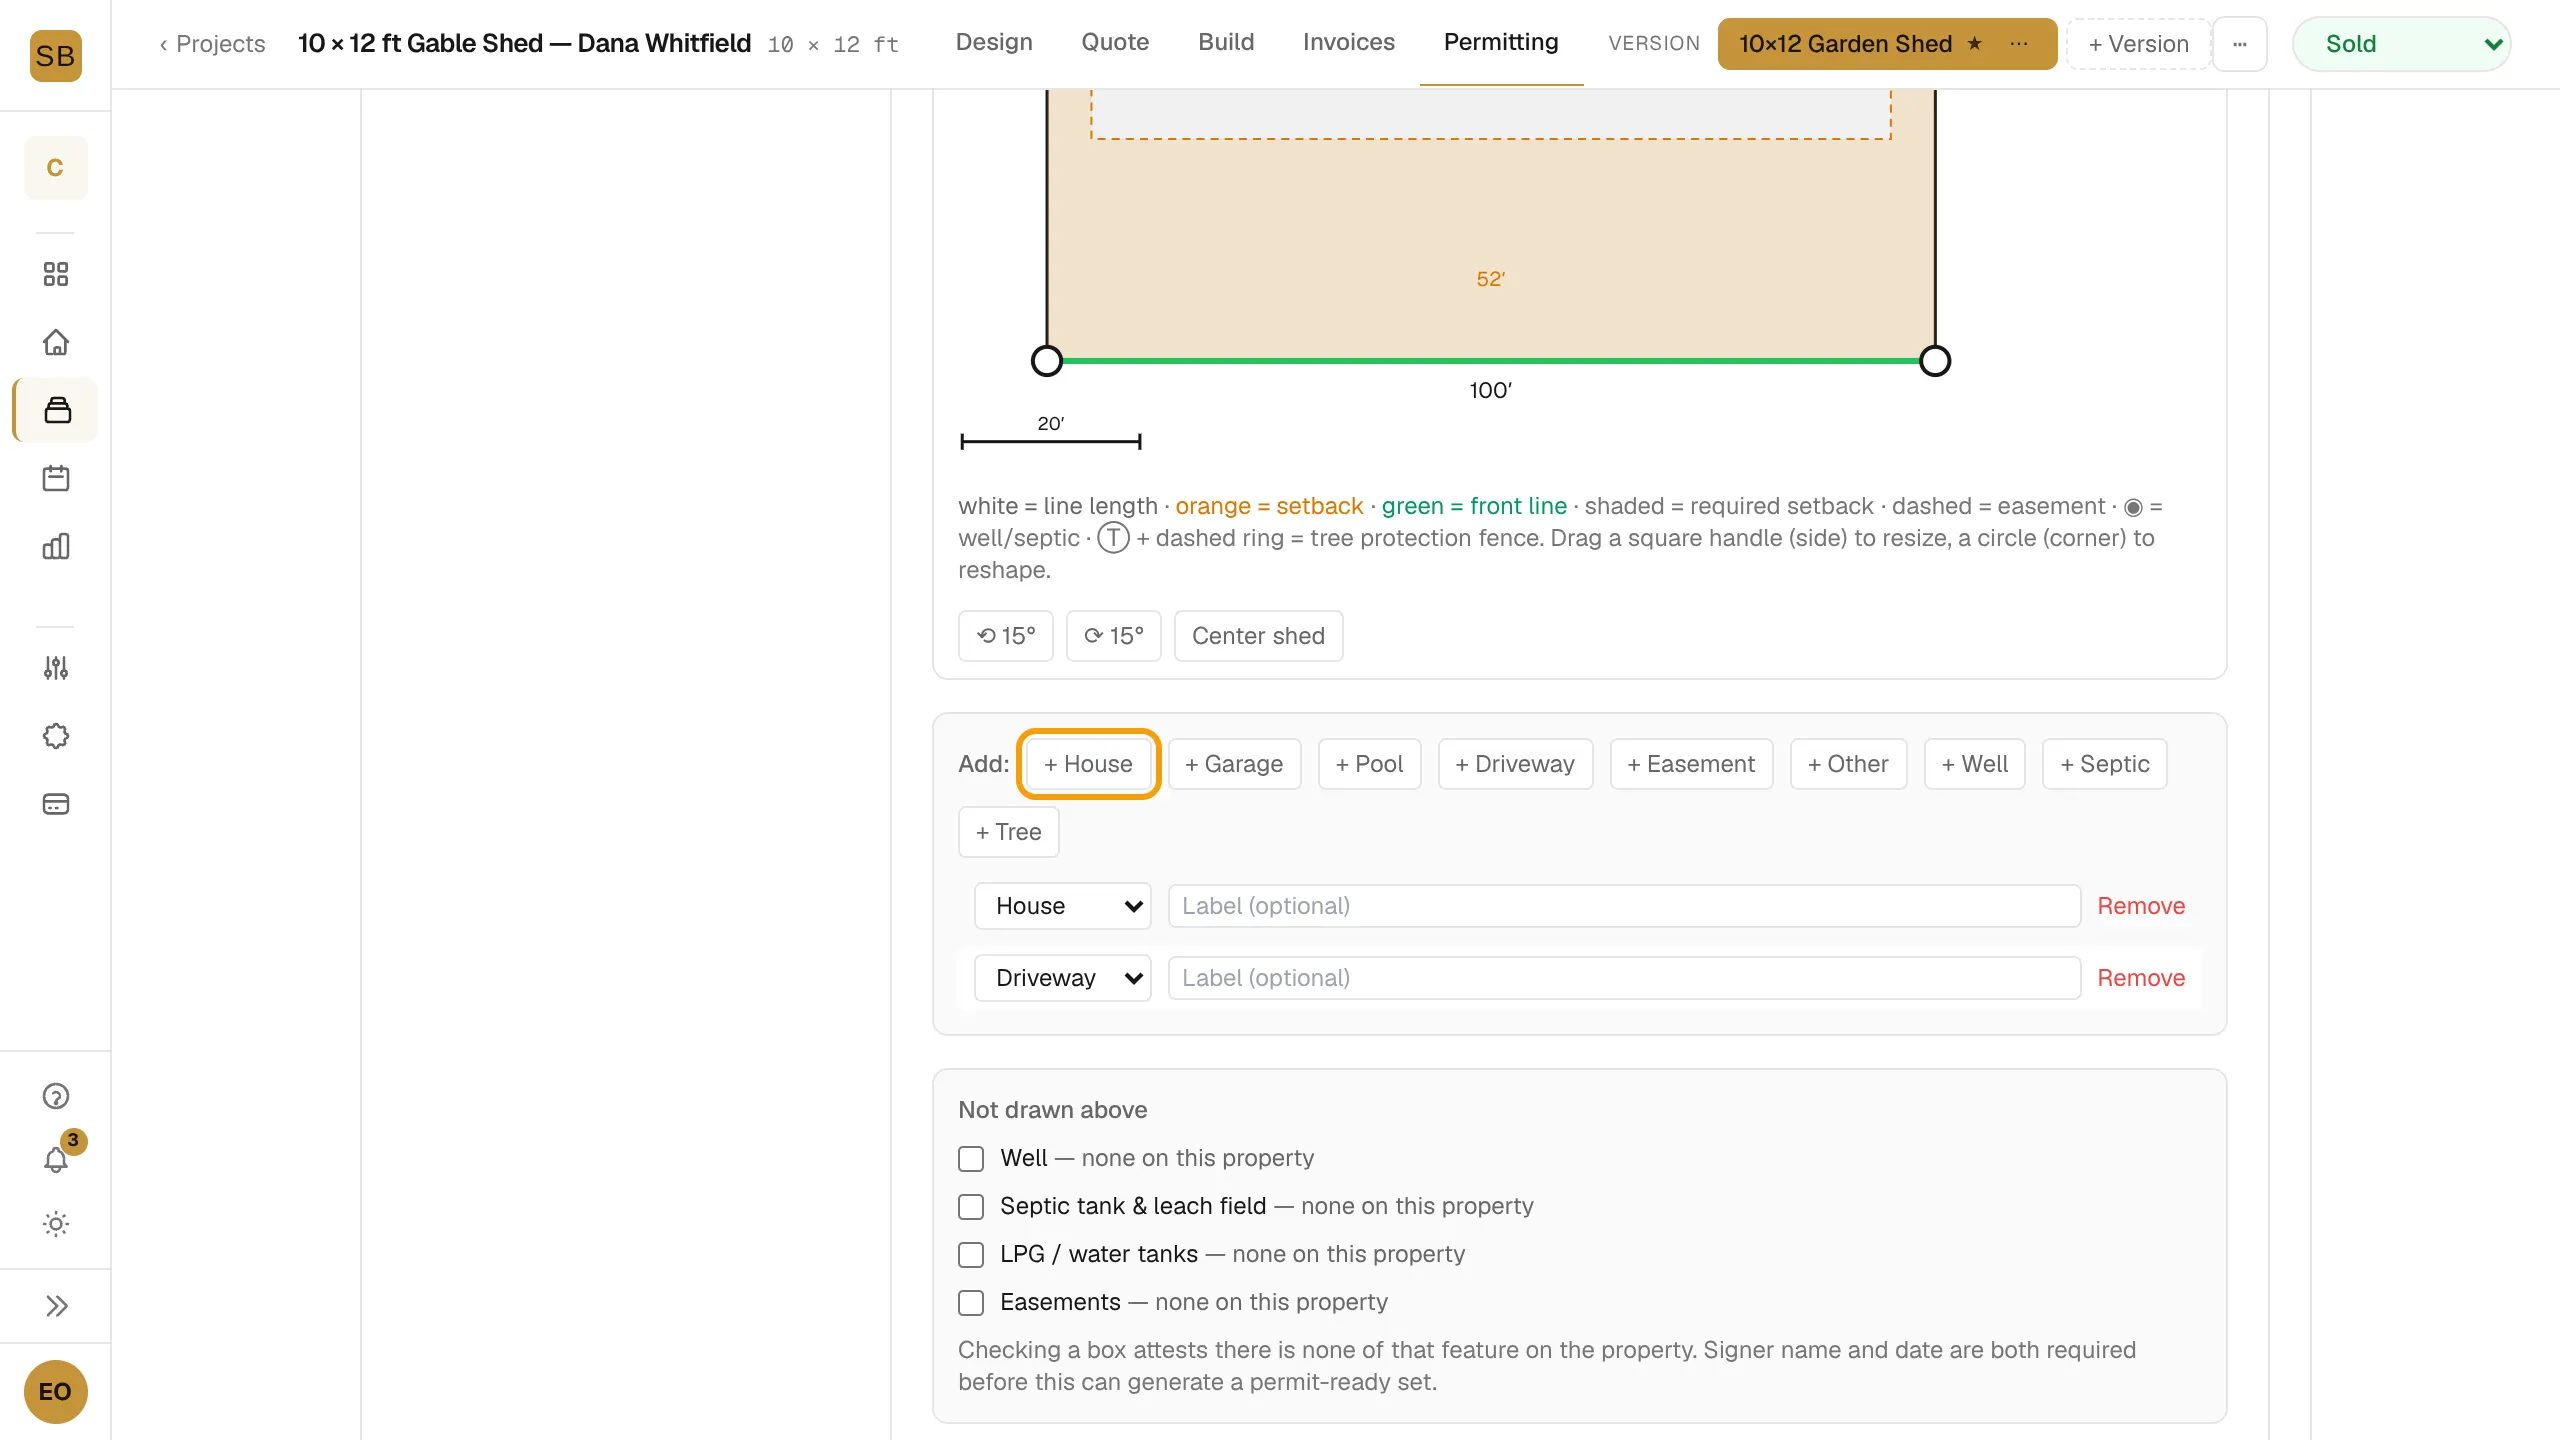The width and height of the screenshot is (2560, 1440).
Task: Open notifications bell with 3 badge
Action: pyautogui.click(x=56, y=1160)
